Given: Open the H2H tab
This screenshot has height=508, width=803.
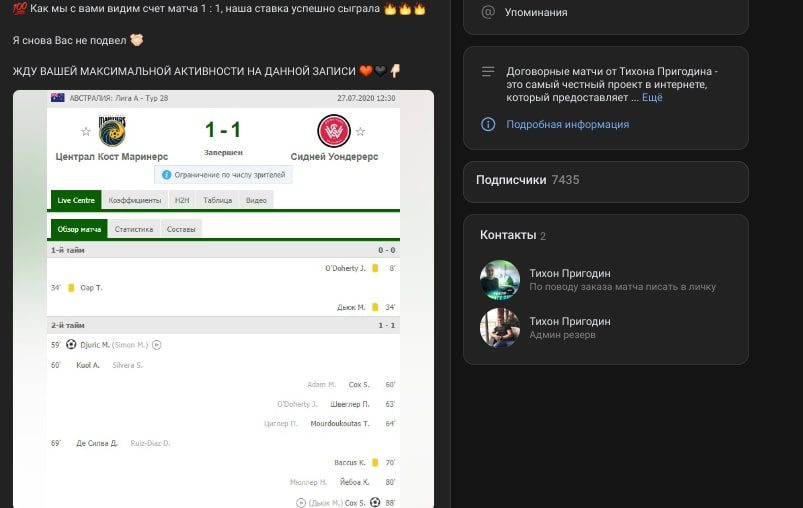Looking at the screenshot, I should click(182, 200).
